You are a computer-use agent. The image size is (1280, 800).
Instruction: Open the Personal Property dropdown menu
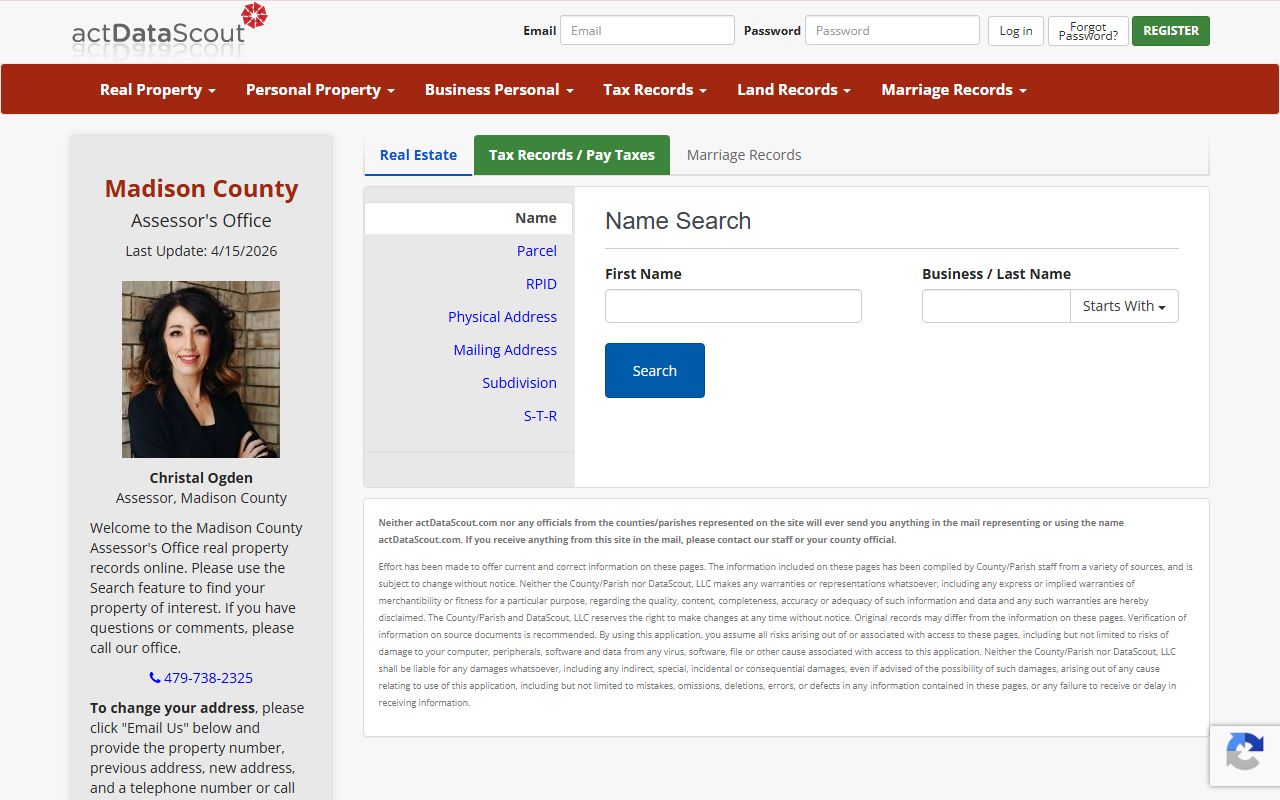click(320, 90)
